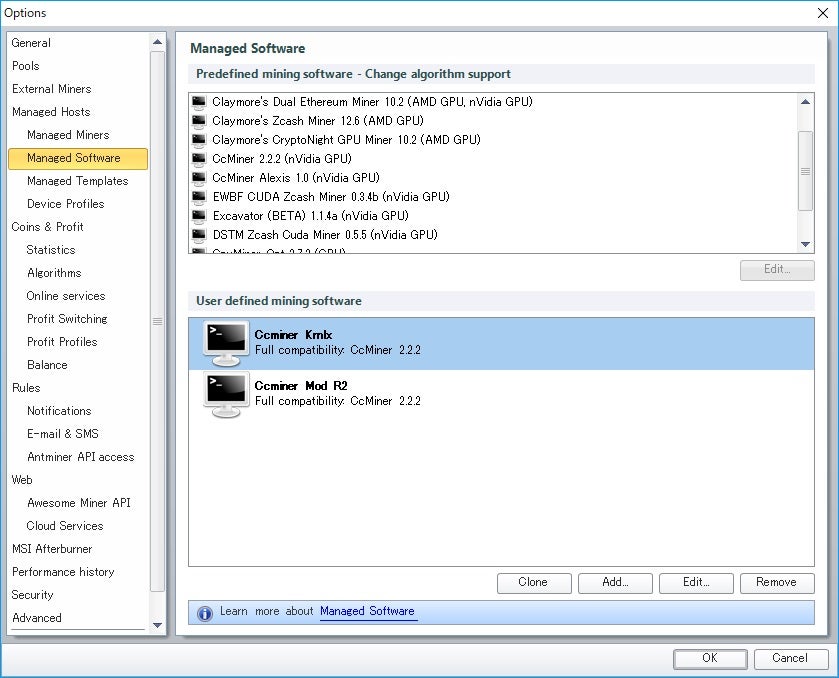Screen dimensions: 839x678
Task: Click the sidebar scrollbar up arrow
Action: click(x=157, y=42)
